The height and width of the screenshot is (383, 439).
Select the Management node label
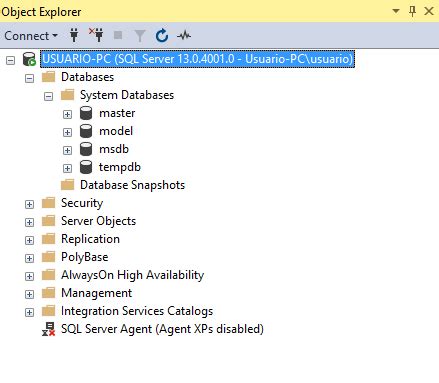[97, 293]
